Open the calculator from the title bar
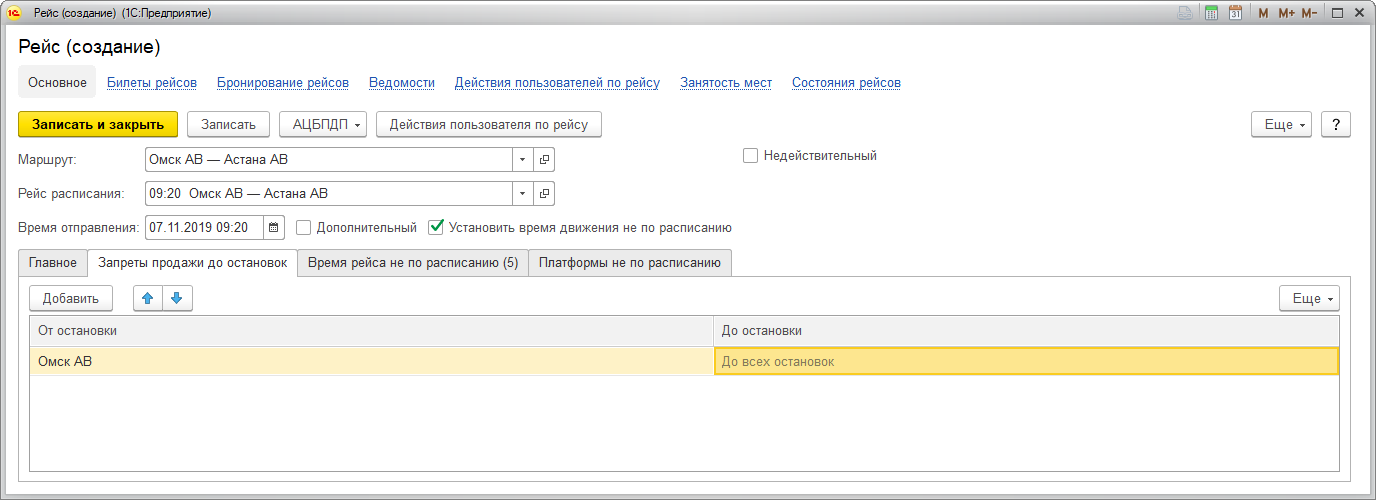This screenshot has width=1376, height=500. (x=1211, y=13)
